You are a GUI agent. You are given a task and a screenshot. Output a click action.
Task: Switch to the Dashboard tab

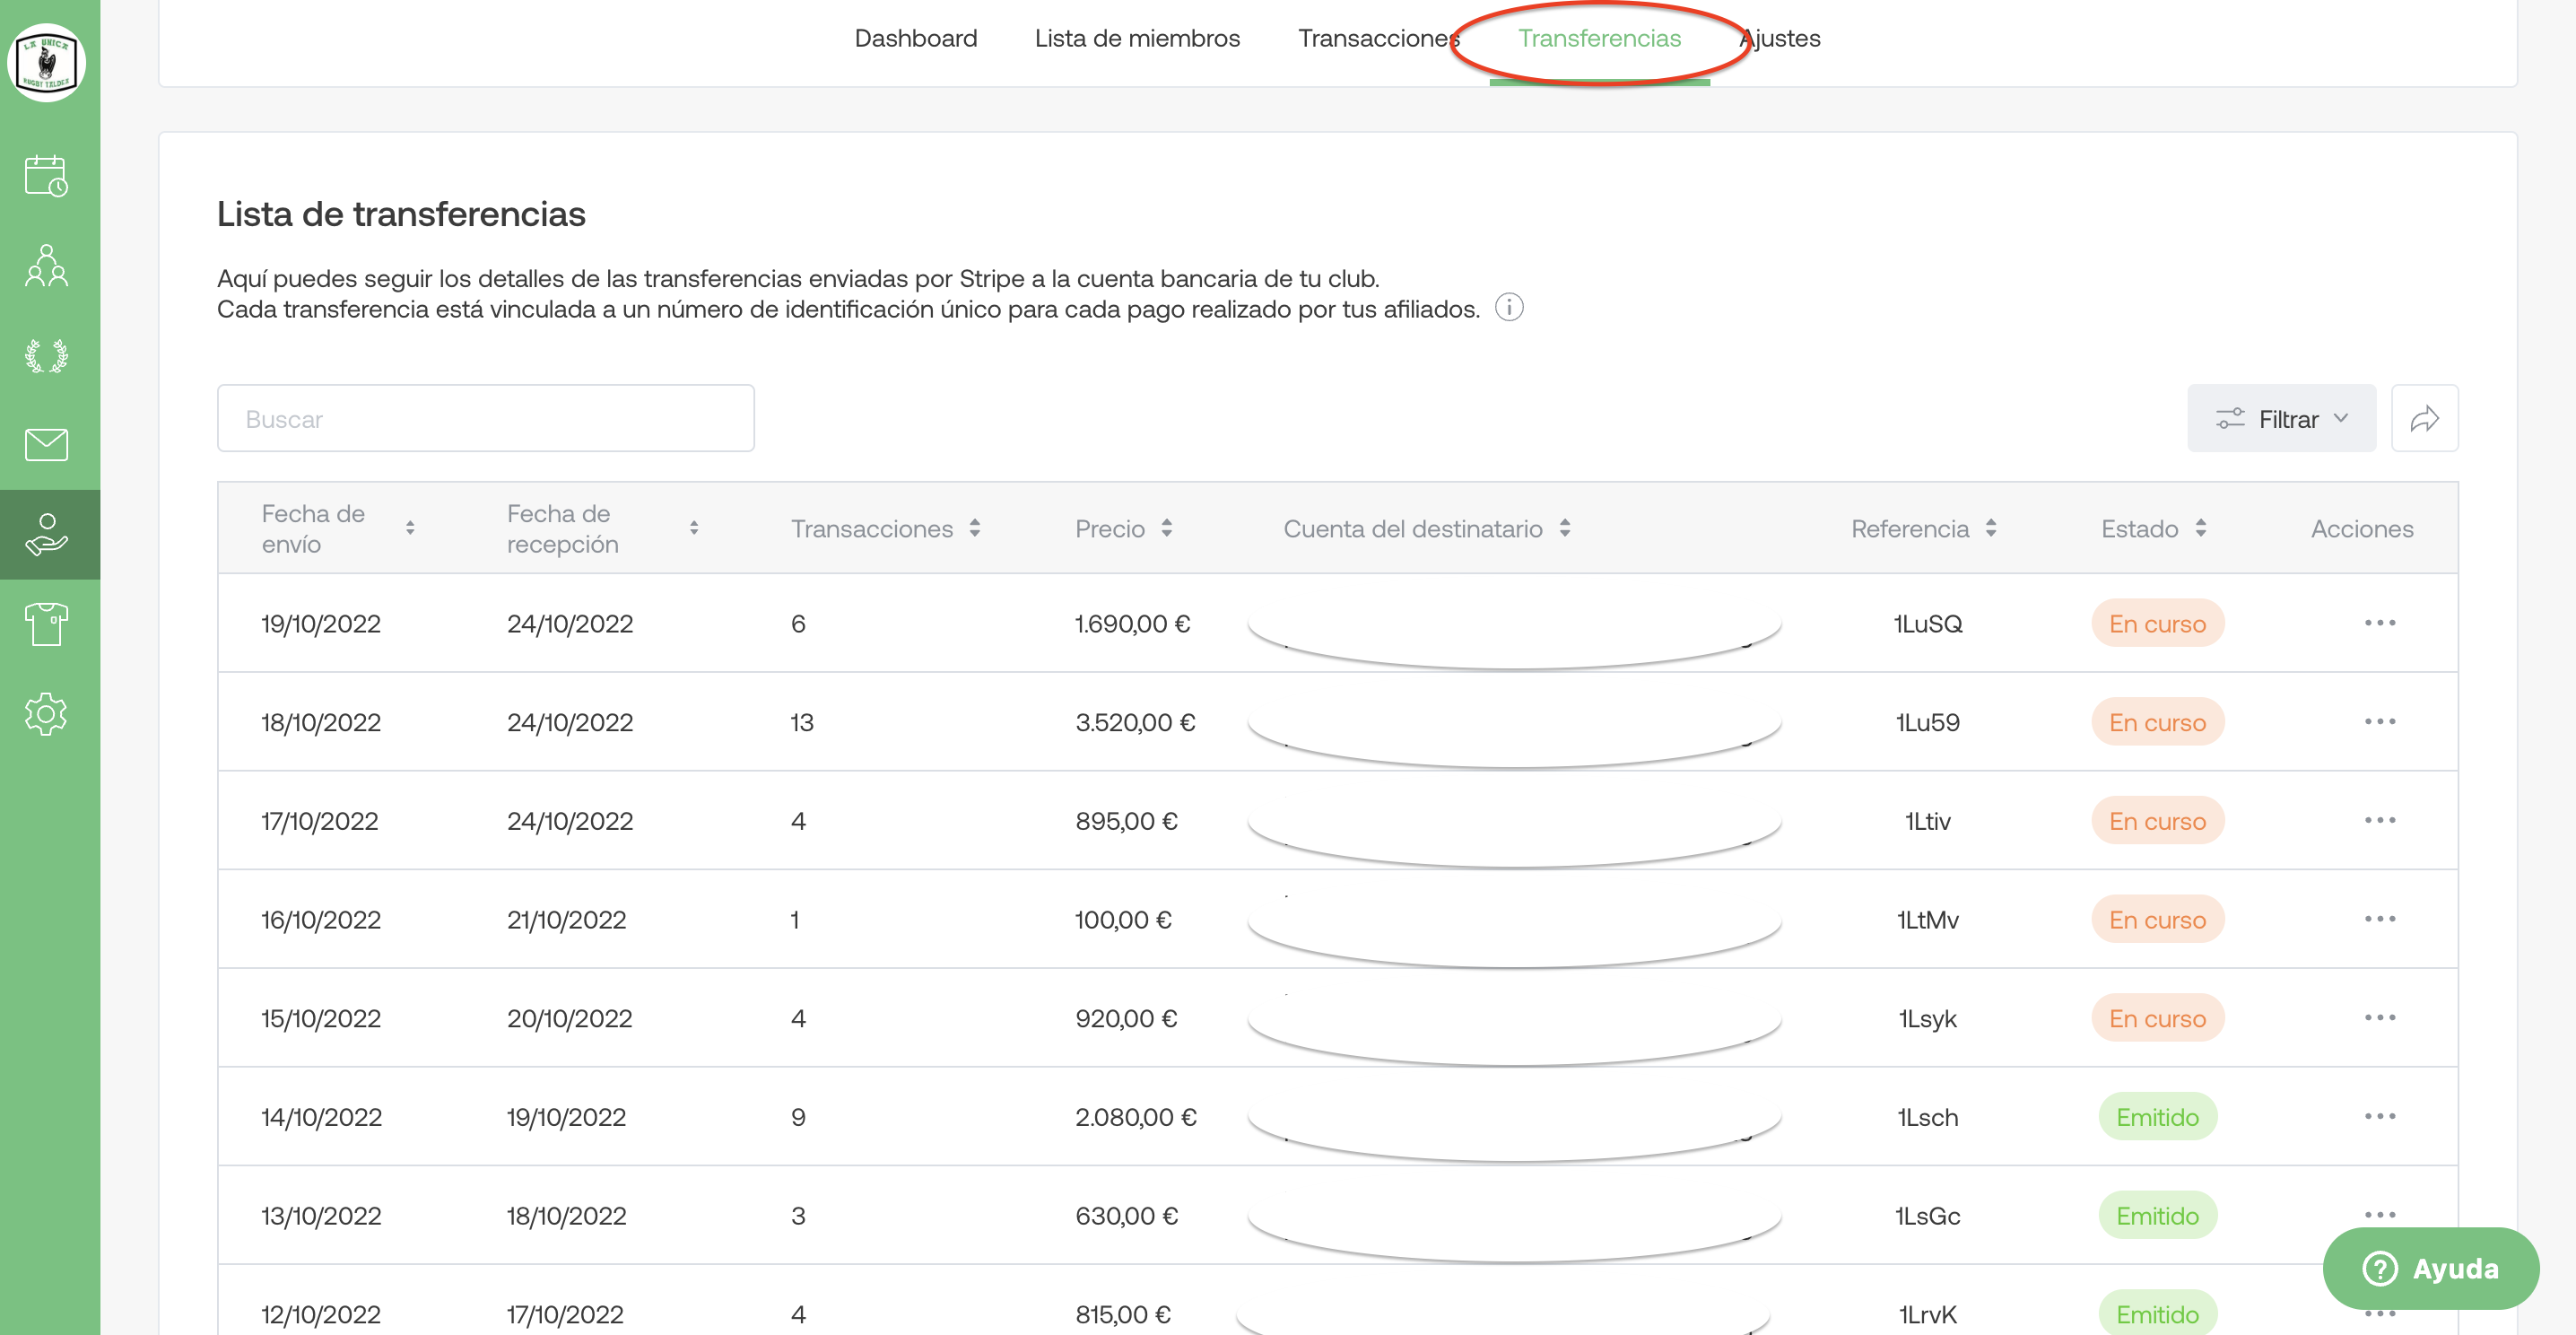(x=915, y=38)
